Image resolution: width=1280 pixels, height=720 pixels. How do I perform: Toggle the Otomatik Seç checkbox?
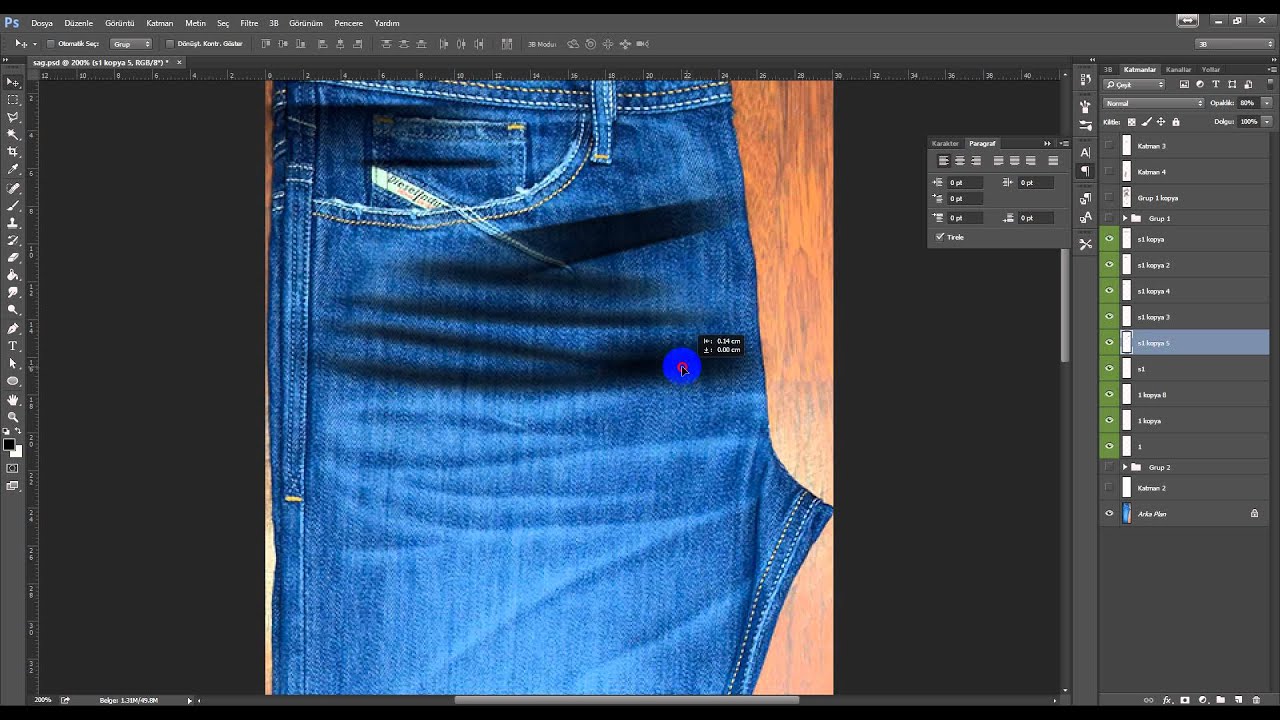click(x=51, y=44)
